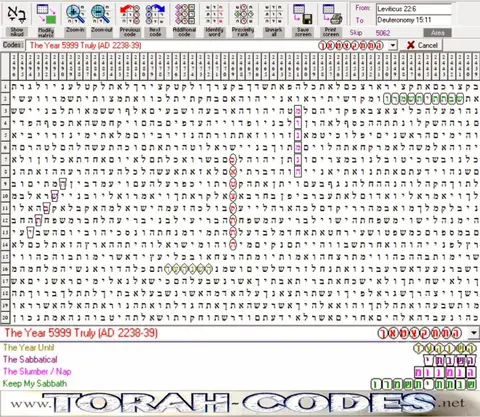Expand the lower Year 5999 Truly dropdown arrow
The height and width of the screenshot is (417, 480).
pyautogui.click(x=474, y=333)
